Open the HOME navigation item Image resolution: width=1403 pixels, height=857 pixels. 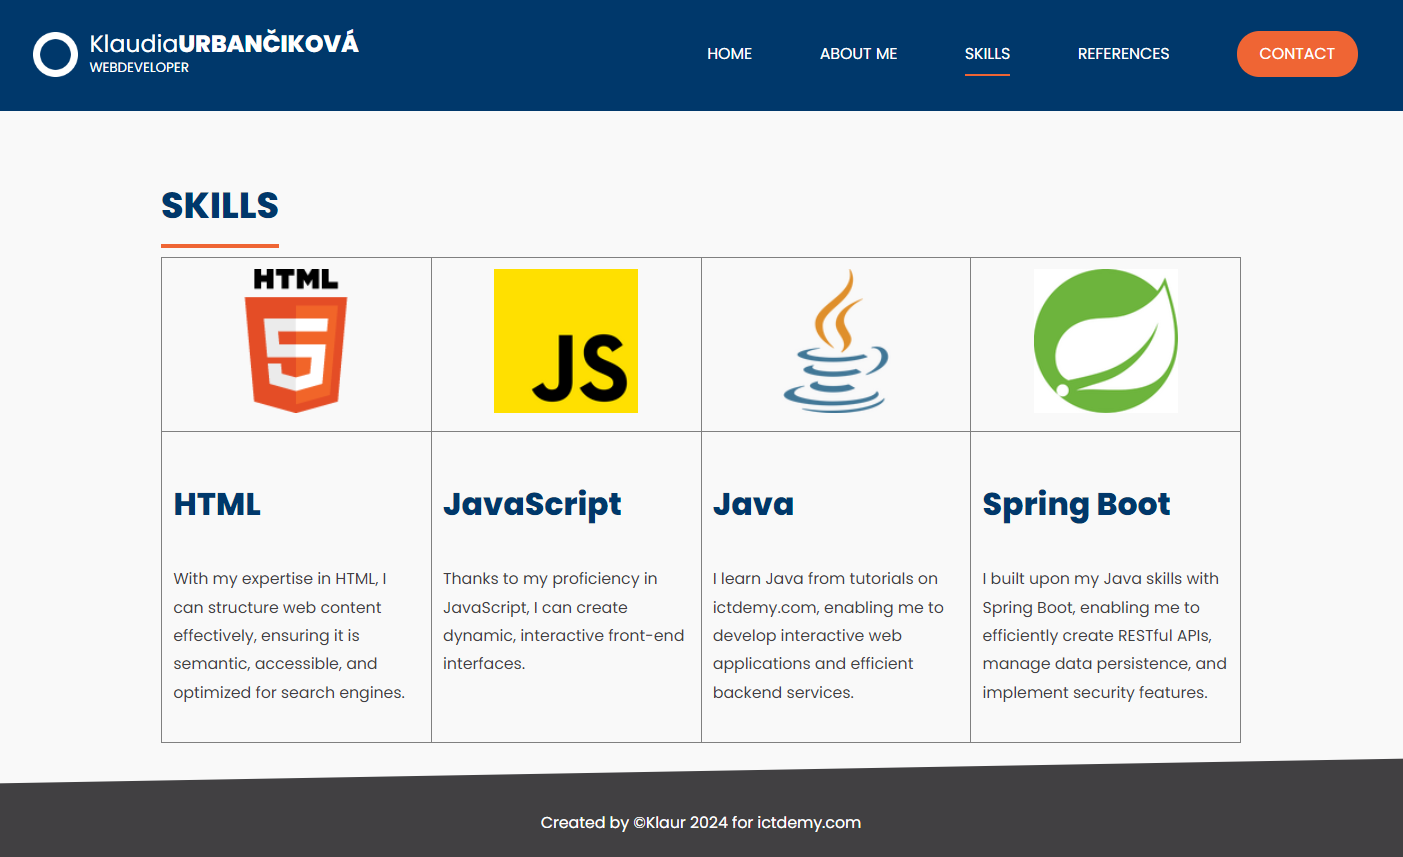pos(729,54)
